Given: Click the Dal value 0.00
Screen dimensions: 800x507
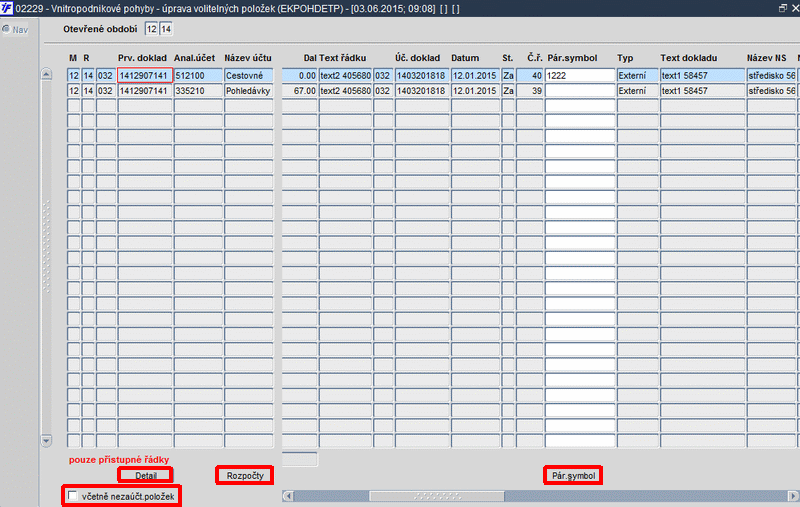Looking at the screenshot, I should click(299, 75).
